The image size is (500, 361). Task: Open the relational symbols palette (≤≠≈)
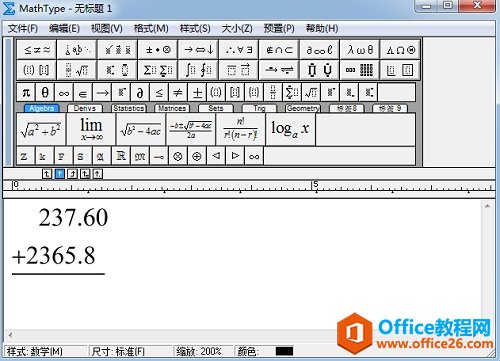tap(37, 50)
